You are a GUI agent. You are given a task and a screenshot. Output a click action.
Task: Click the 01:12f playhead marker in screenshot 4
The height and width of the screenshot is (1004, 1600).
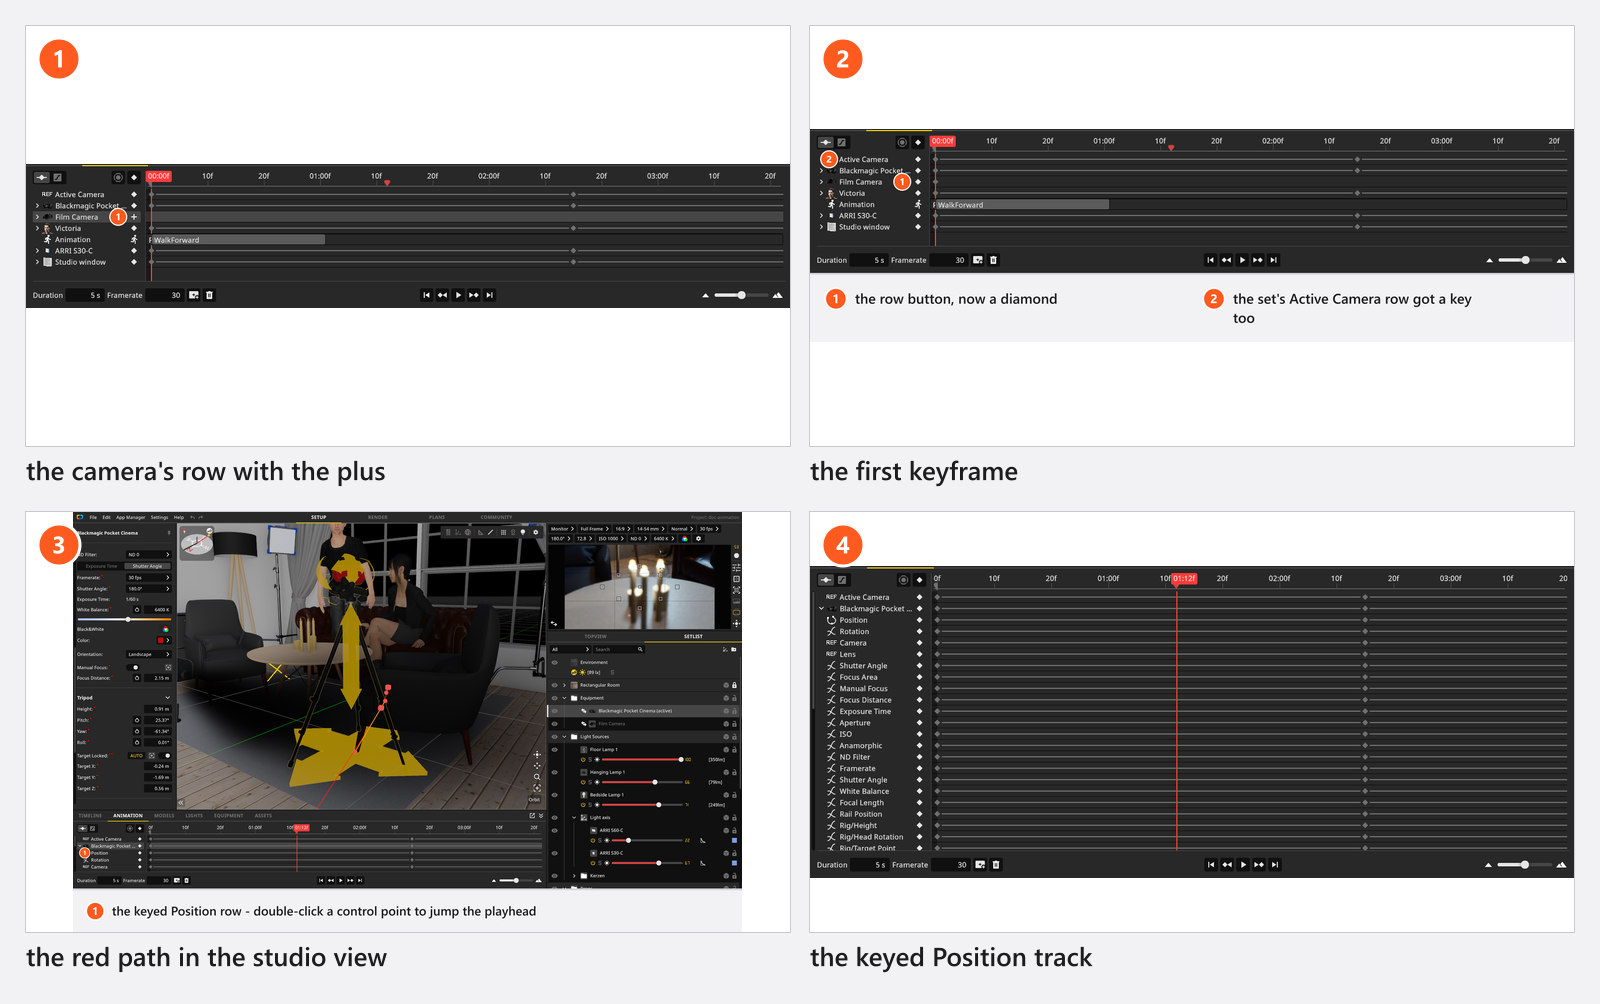coord(1184,579)
